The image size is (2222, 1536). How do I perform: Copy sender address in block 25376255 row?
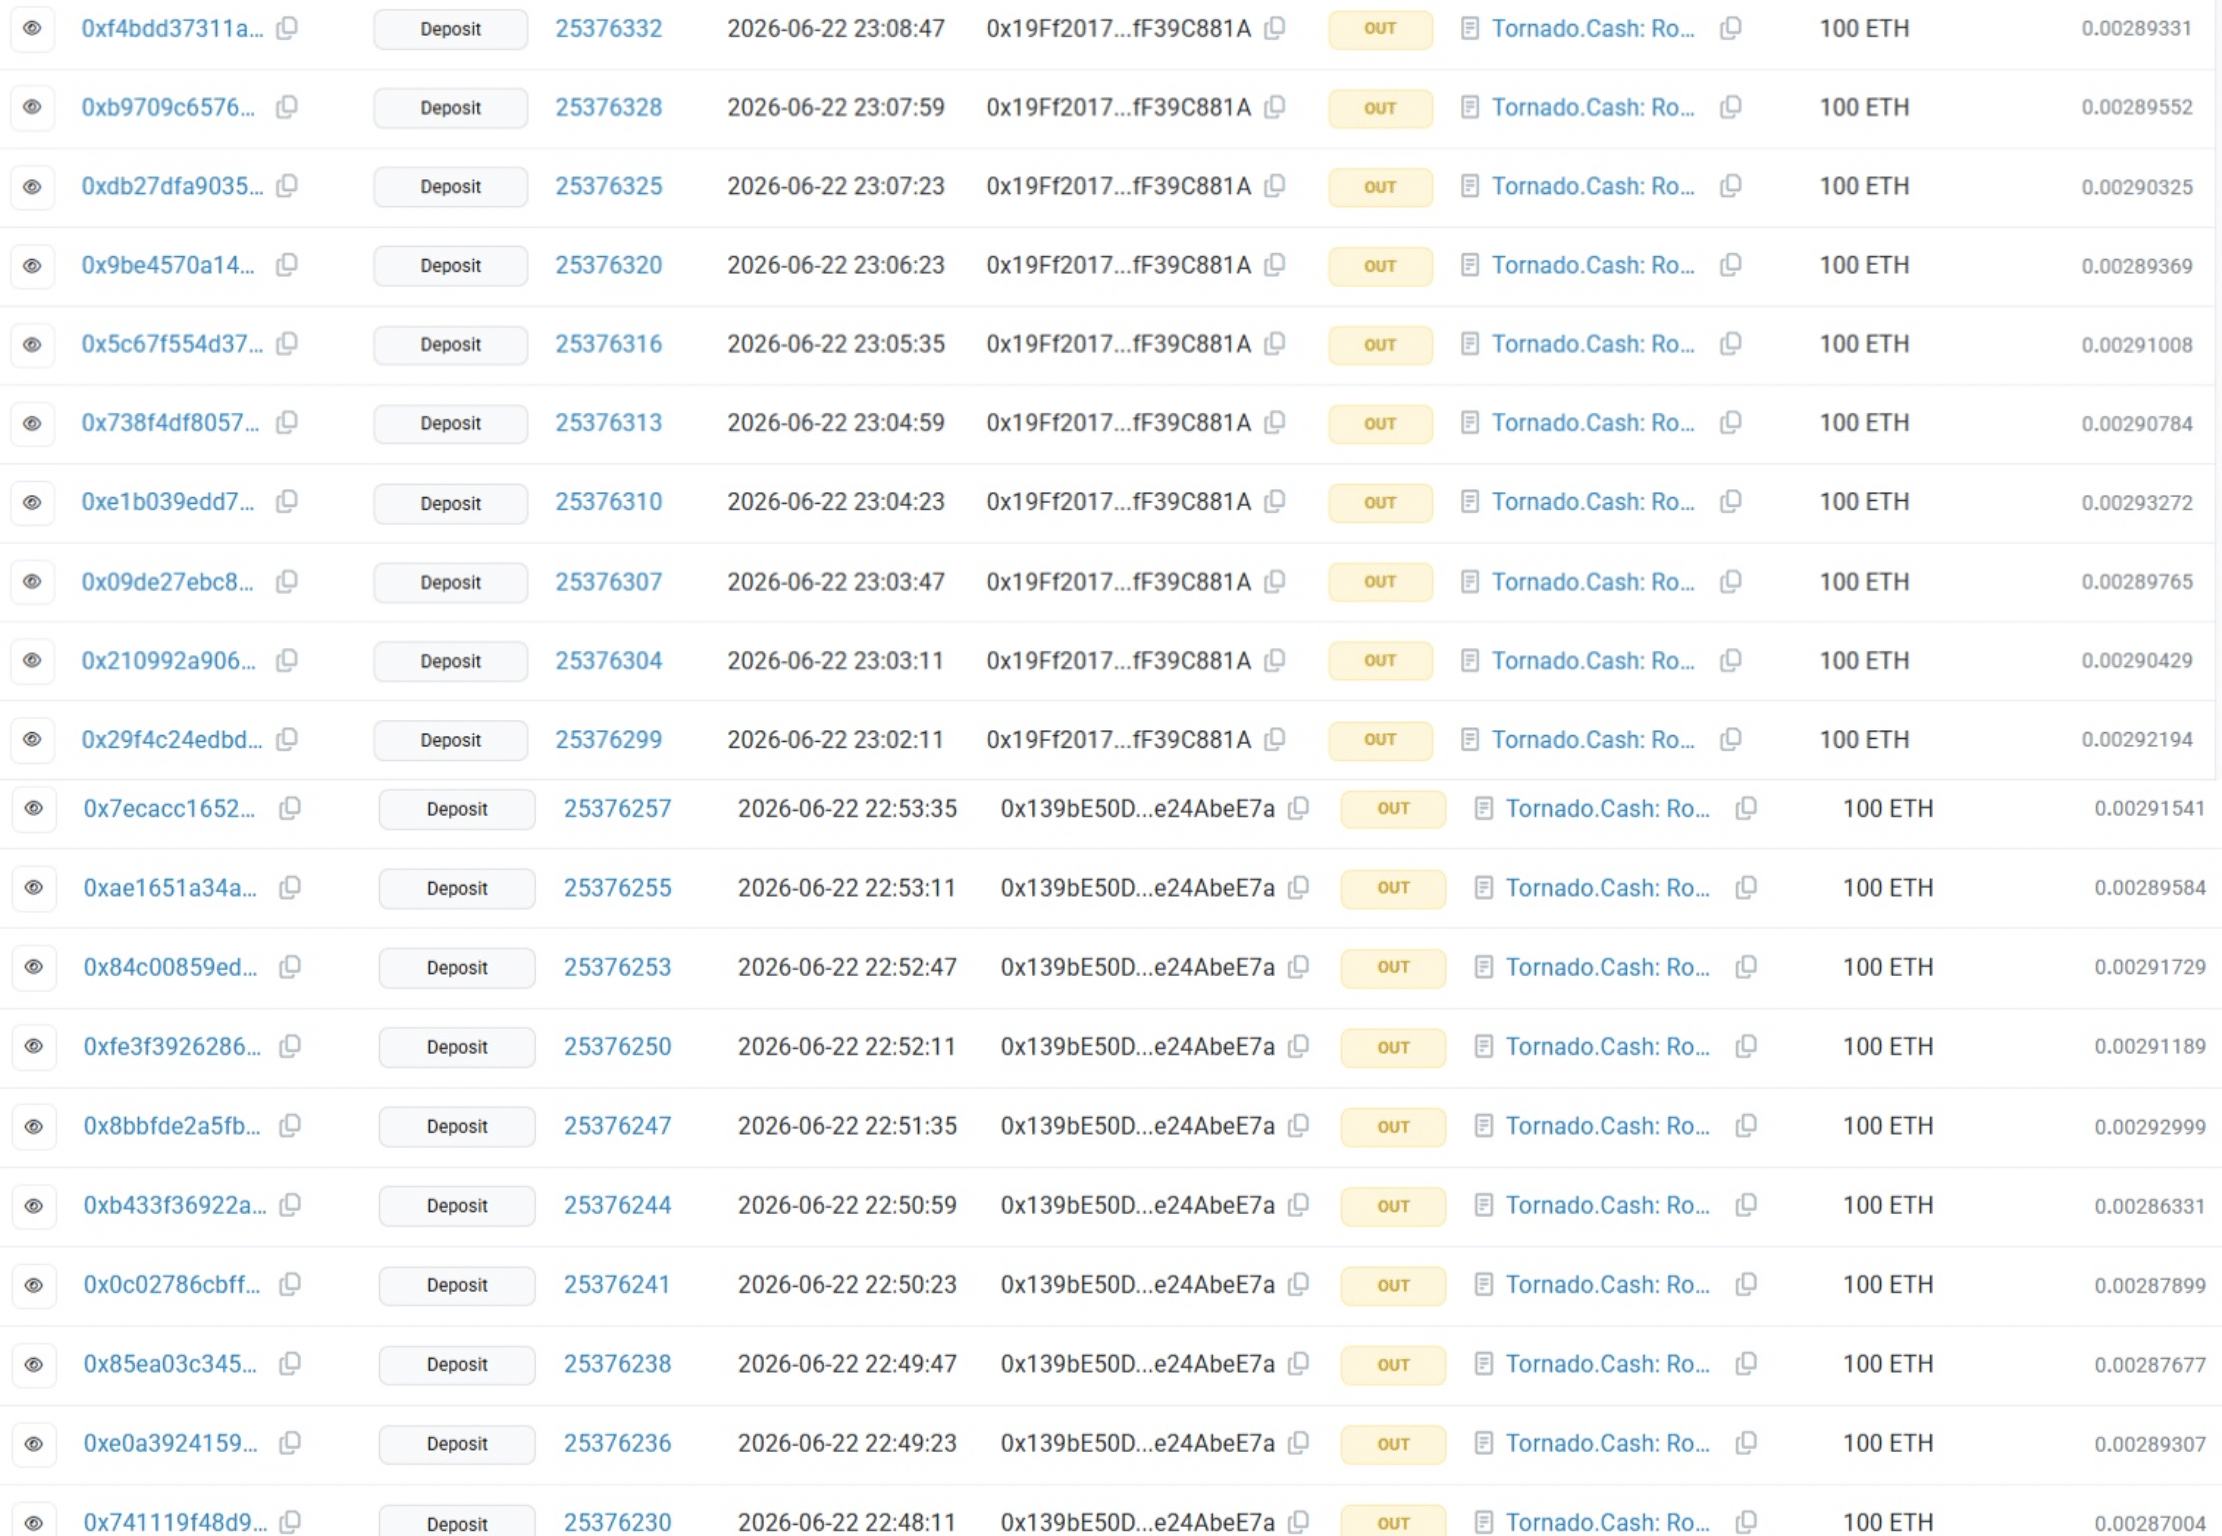[x=1299, y=888]
